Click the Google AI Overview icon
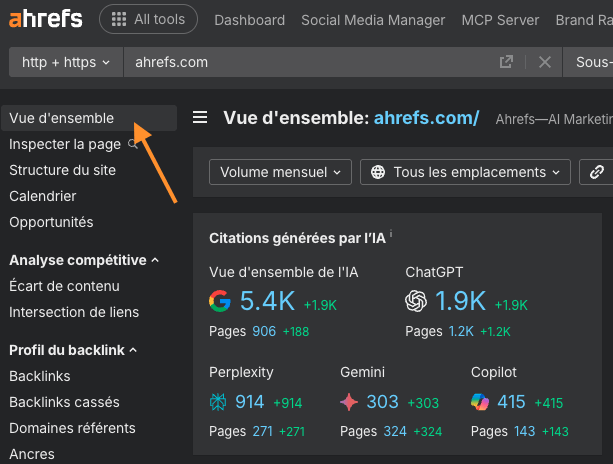 click(220, 301)
